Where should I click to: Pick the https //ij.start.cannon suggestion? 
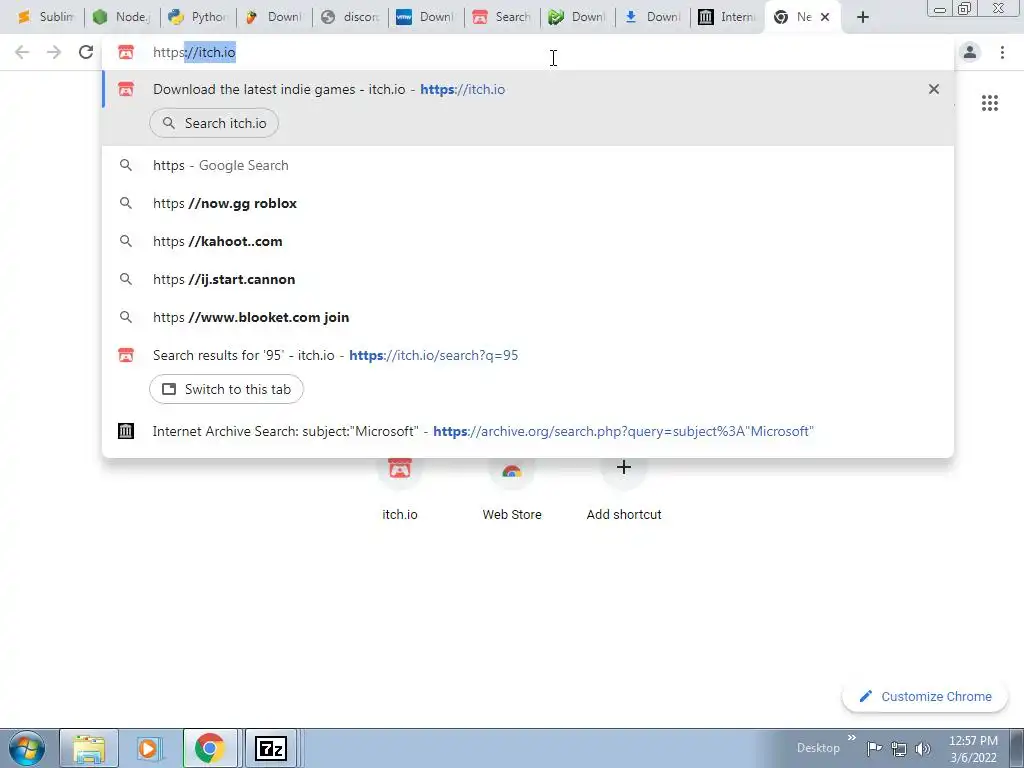[528, 279]
